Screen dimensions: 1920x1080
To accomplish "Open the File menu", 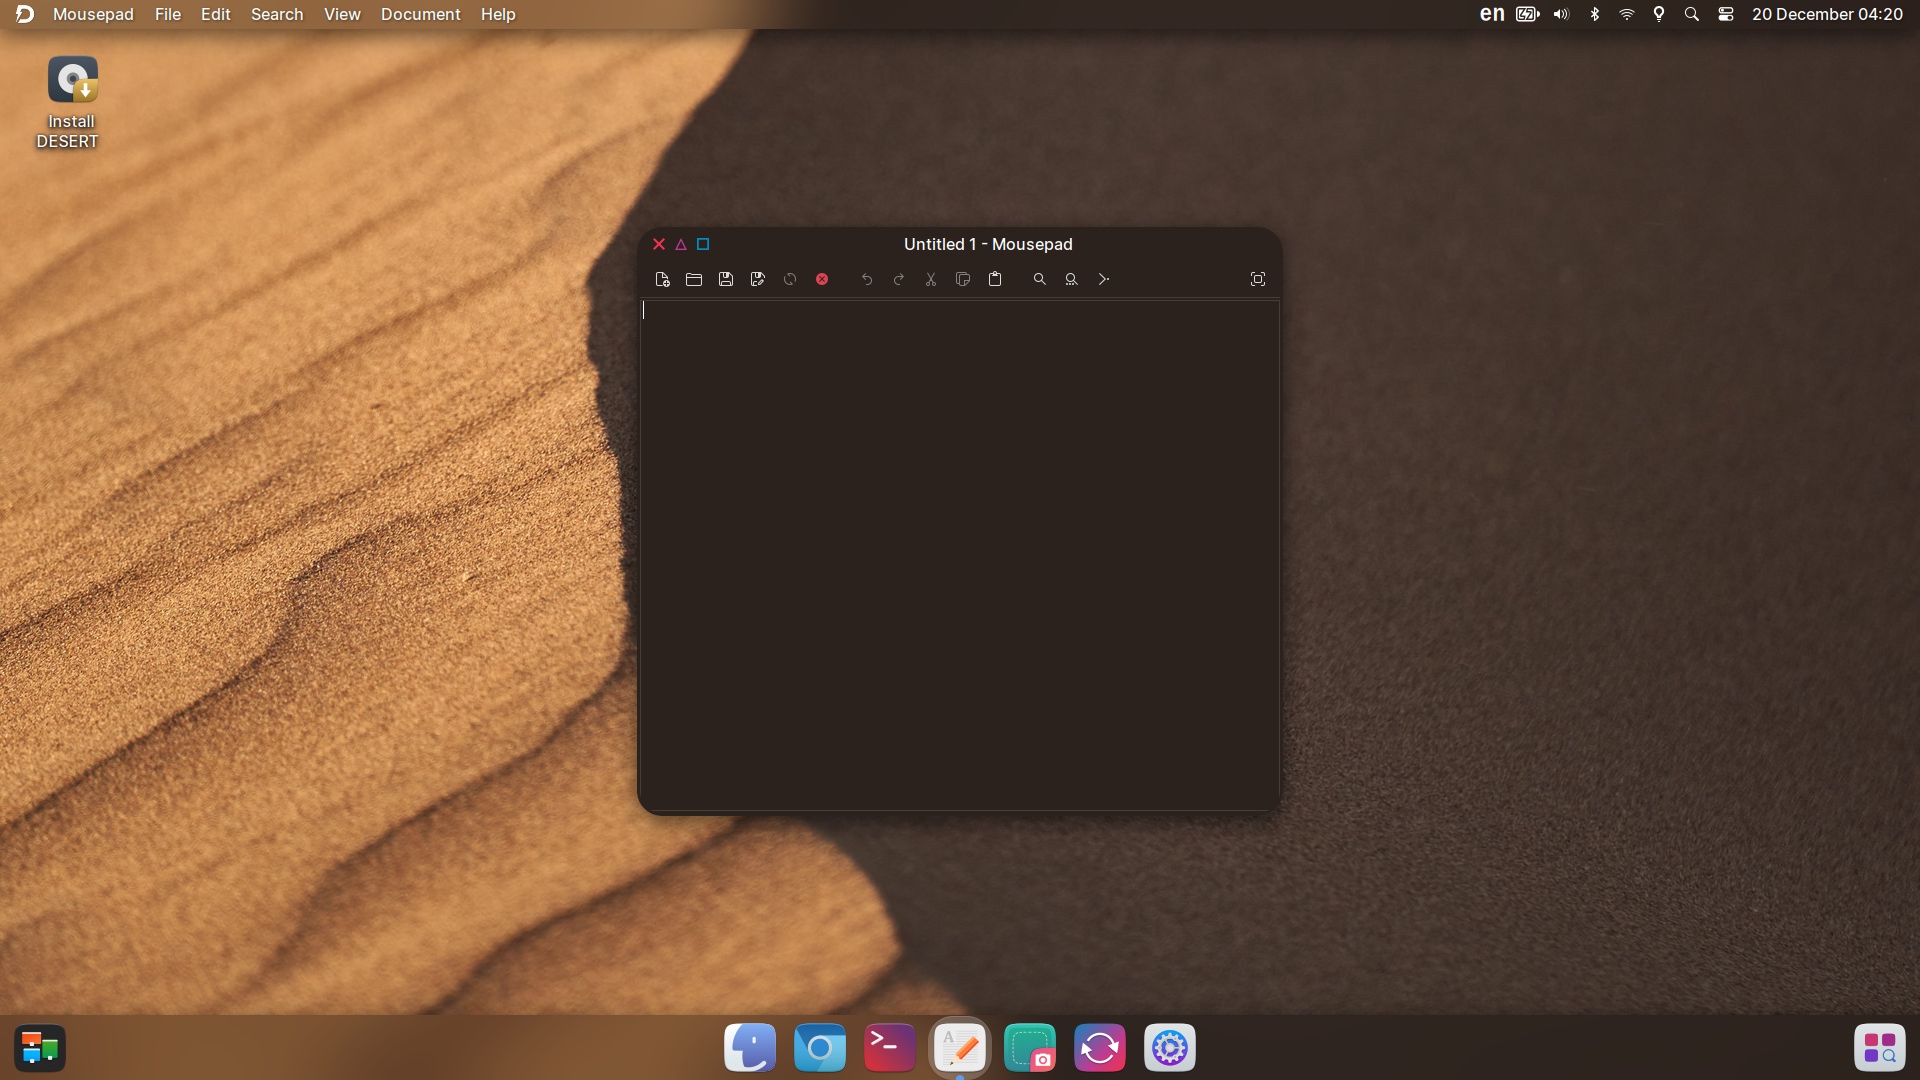I will pos(168,14).
